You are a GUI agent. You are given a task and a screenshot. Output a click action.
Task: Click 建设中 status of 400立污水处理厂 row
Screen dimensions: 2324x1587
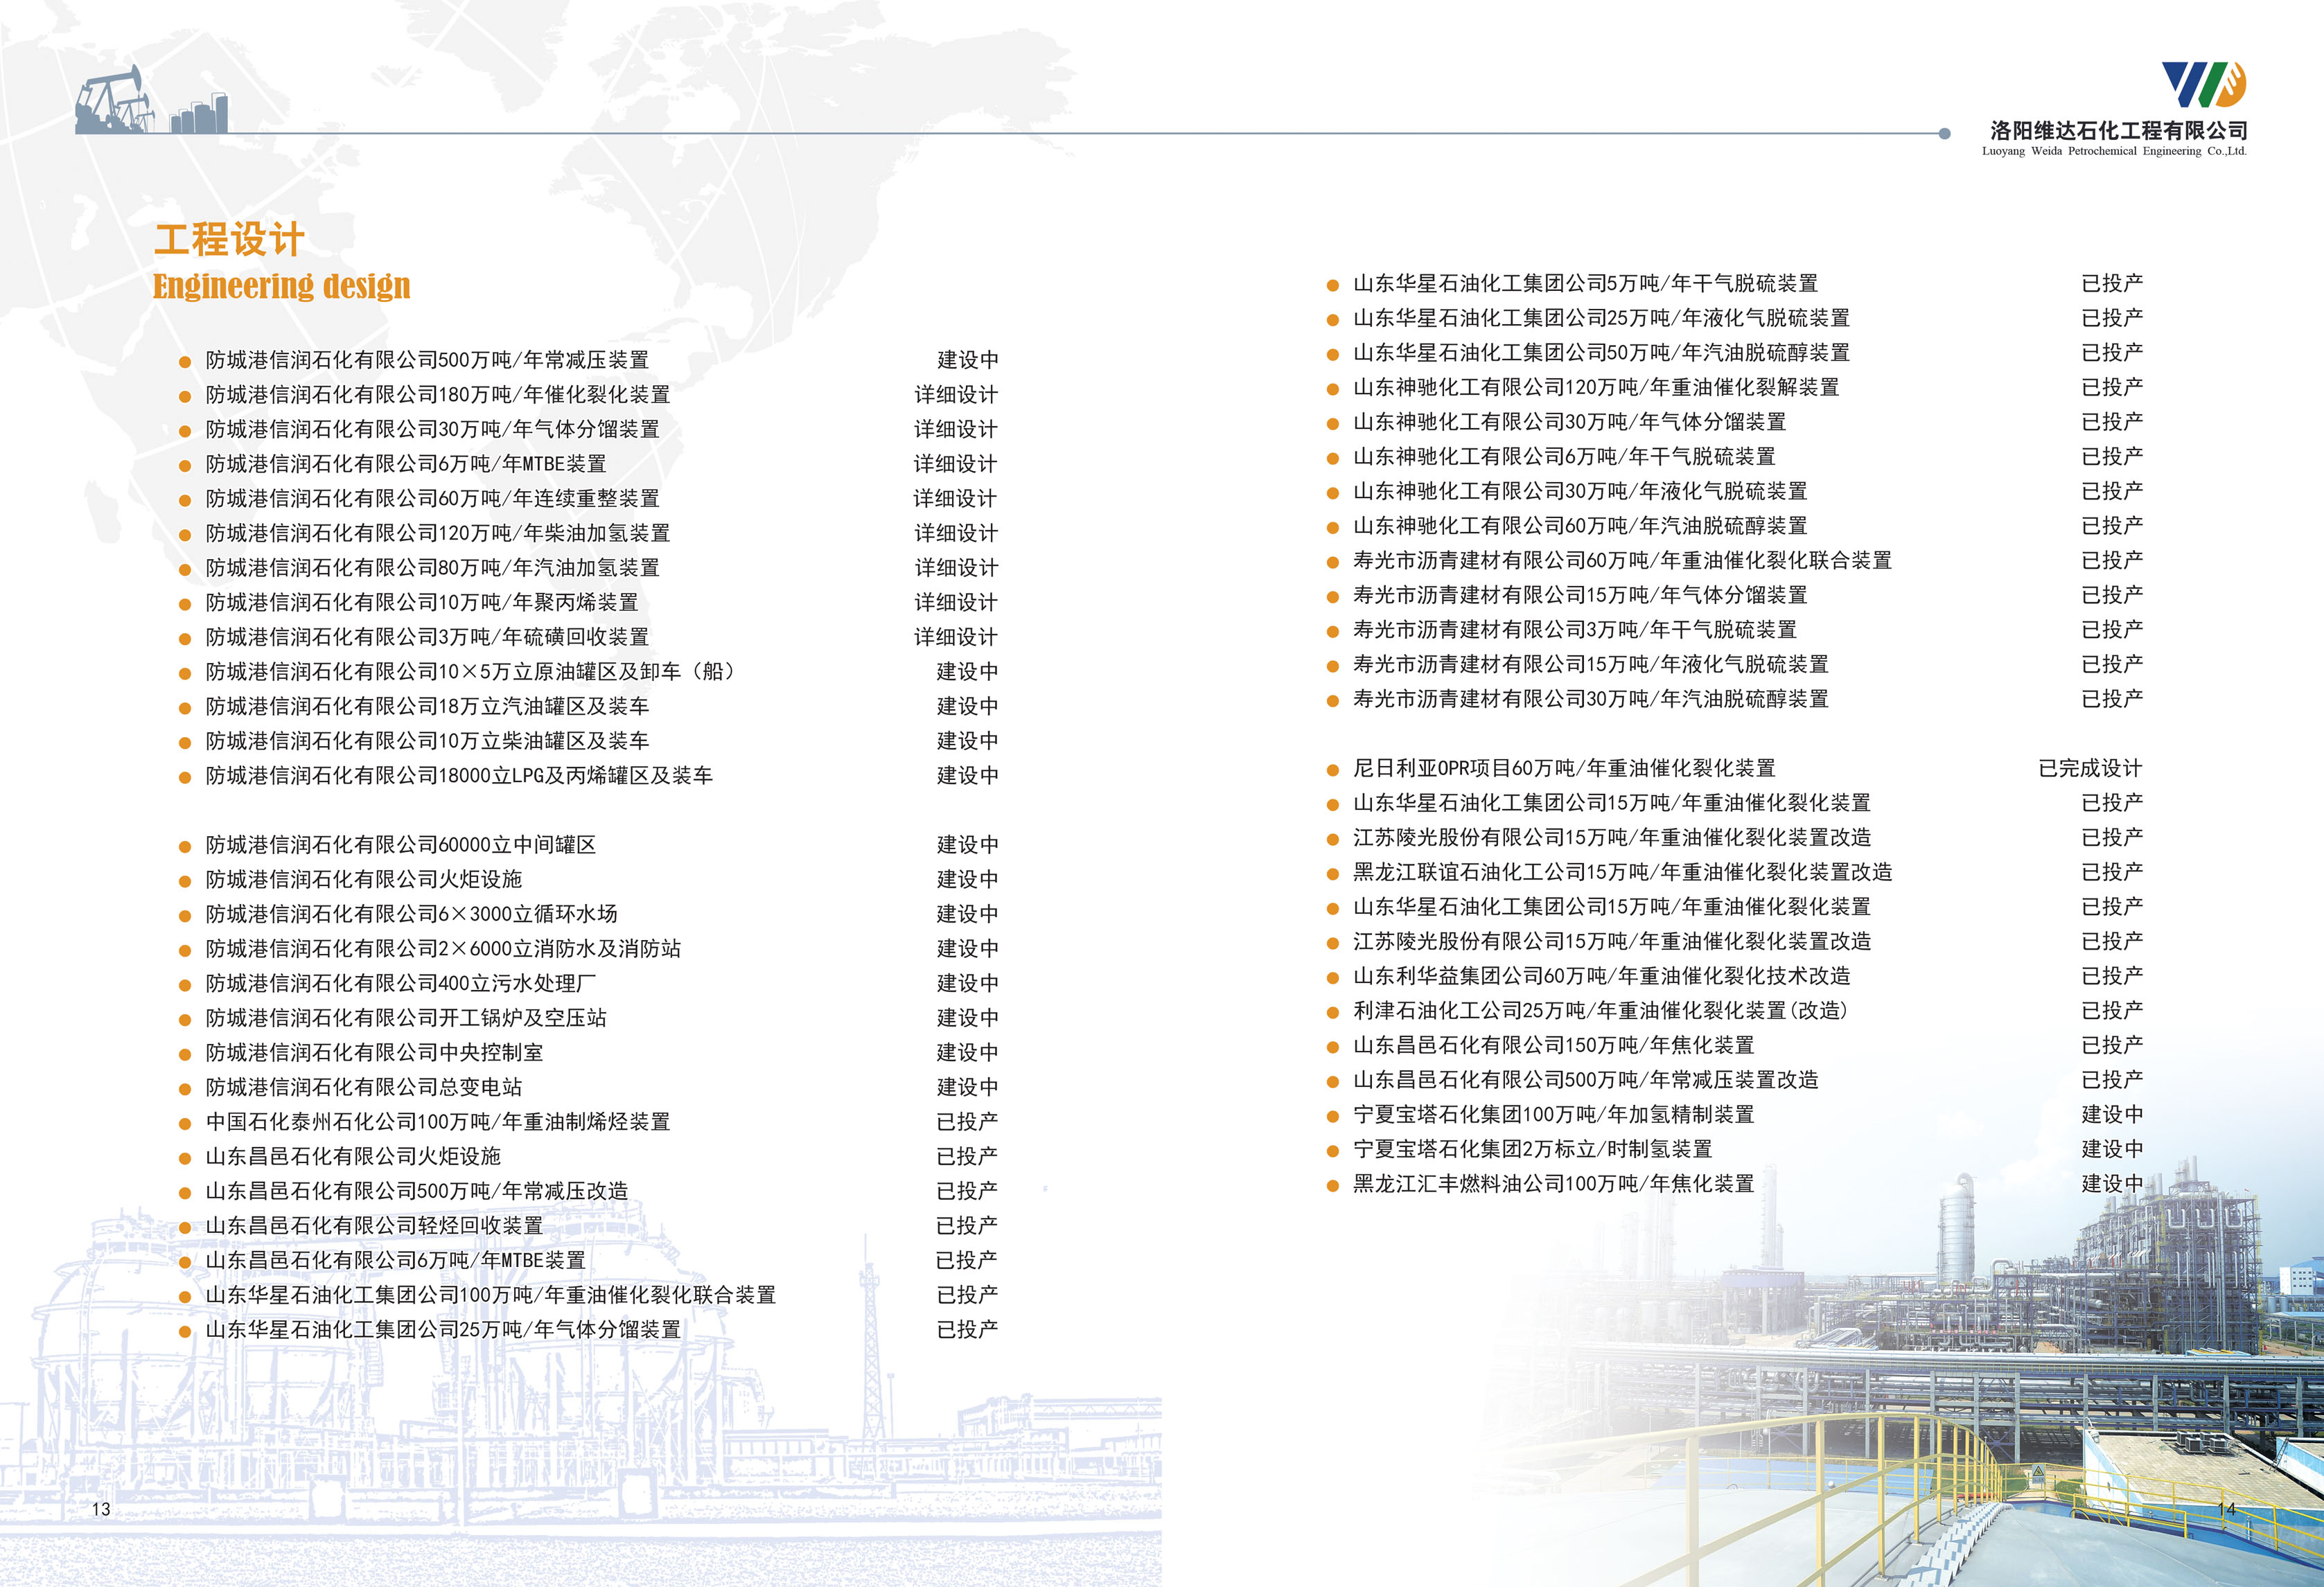pyautogui.click(x=967, y=983)
